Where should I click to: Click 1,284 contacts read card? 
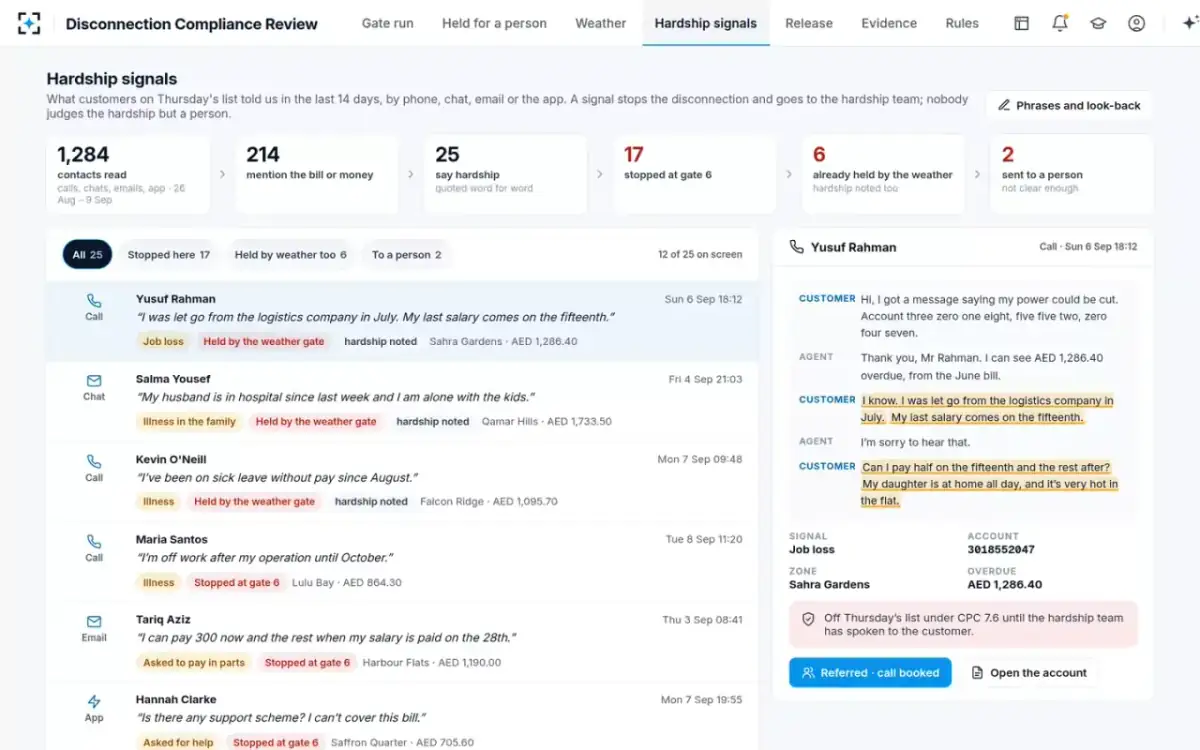pyautogui.click(x=128, y=174)
